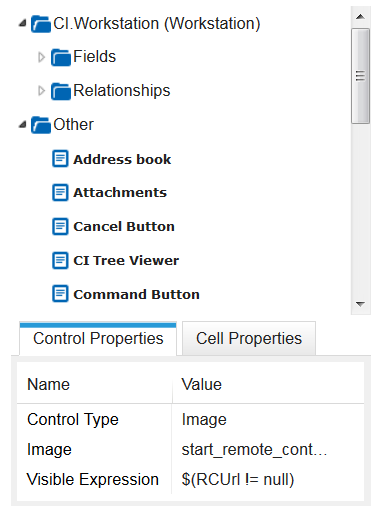Select the Visible Expression value cell
The width and height of the screenshot is (380, 512).
268,479
